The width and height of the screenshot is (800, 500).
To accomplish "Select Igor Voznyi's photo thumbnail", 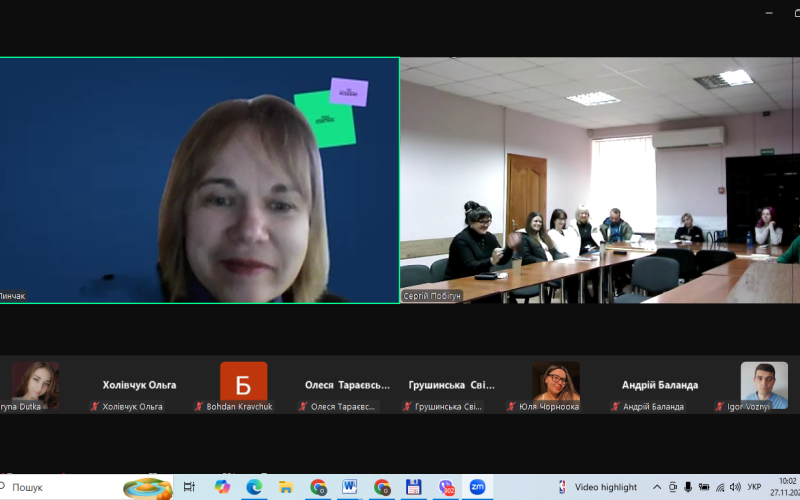I will click(x=764, y=386).
